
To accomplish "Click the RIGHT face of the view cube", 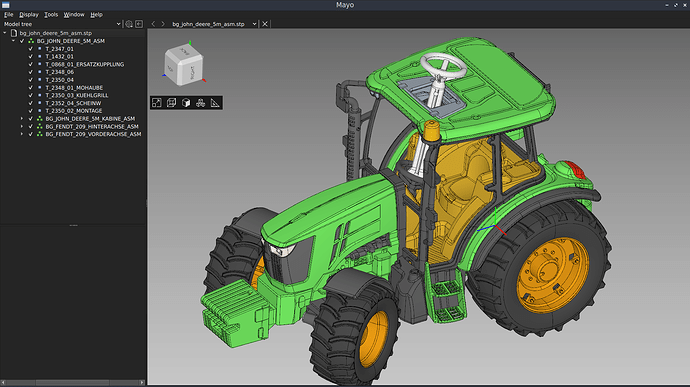I will pyautogui.click(x=193, y=73).
